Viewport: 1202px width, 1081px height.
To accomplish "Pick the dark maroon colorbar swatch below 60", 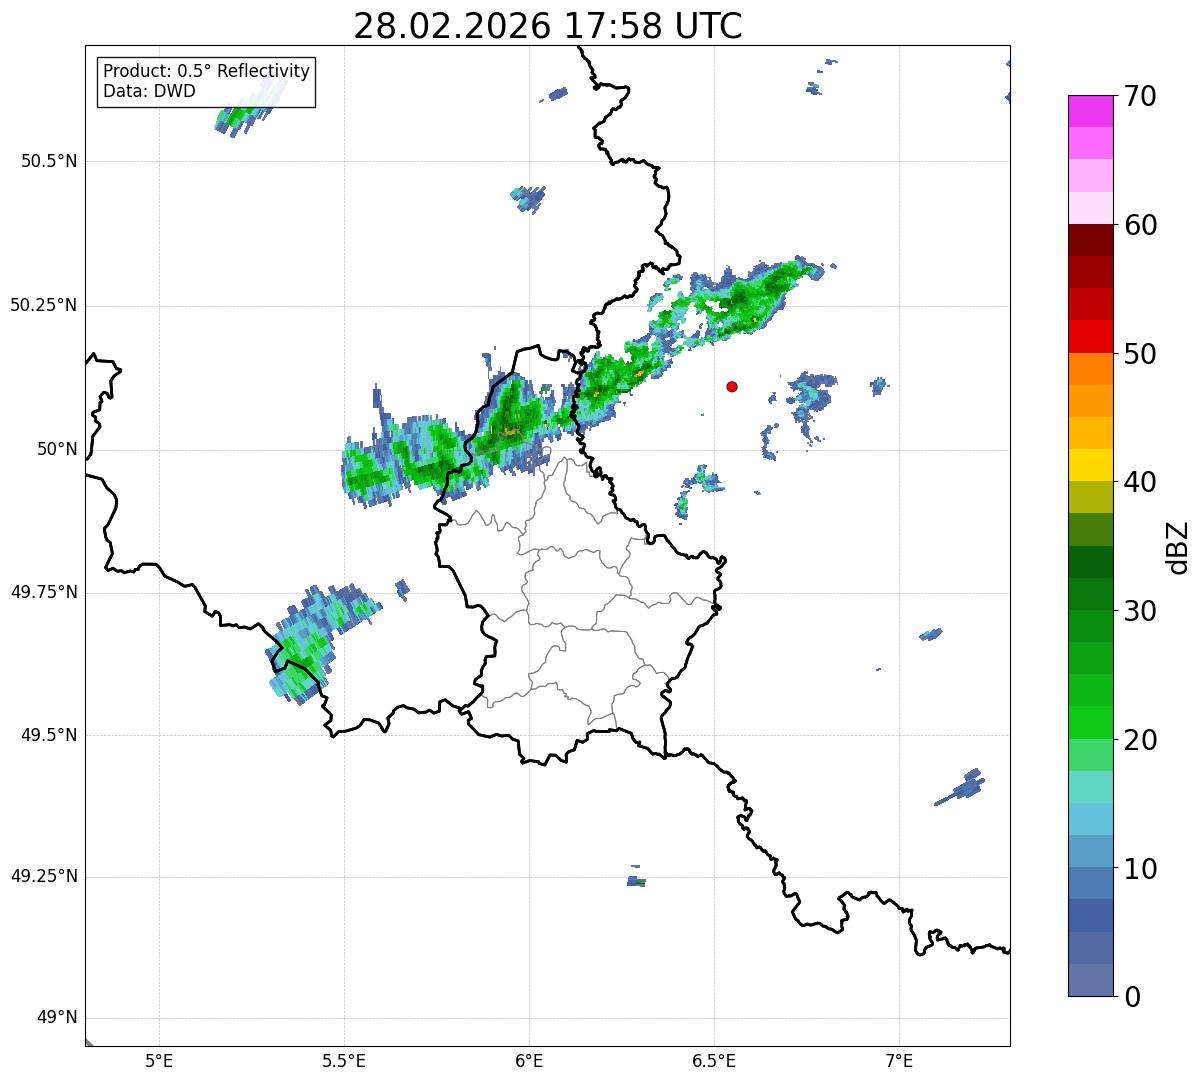I will click(1091, 240).
